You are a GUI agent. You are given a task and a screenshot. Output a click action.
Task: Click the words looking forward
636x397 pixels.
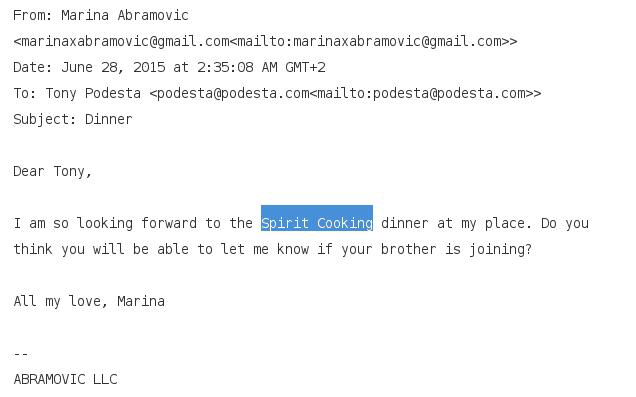tap(137, 223)
